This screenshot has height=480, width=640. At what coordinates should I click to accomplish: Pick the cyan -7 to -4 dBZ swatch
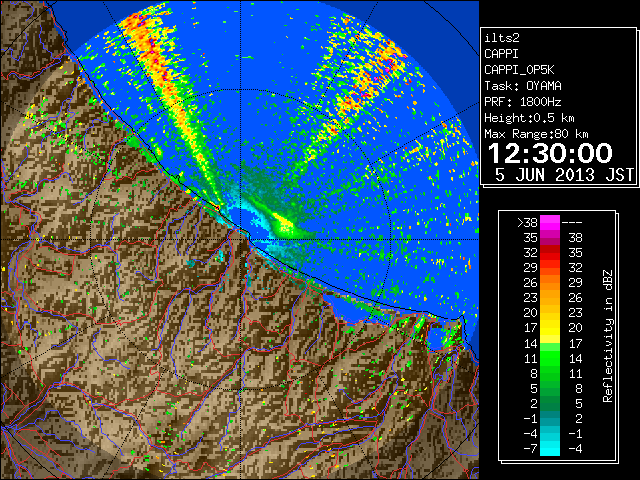[x=550, y=449]
